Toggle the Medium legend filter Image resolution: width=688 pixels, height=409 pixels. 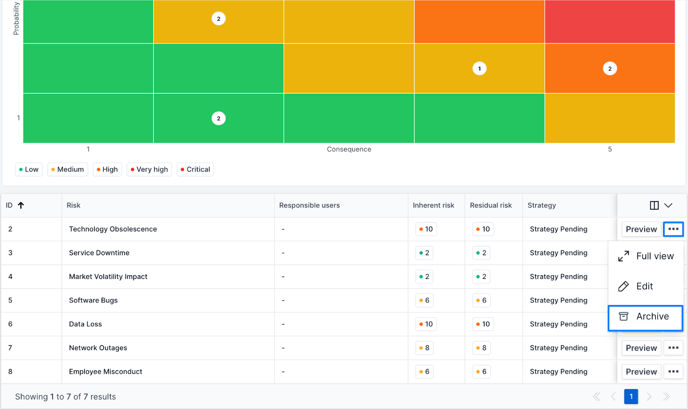point(67,170)
